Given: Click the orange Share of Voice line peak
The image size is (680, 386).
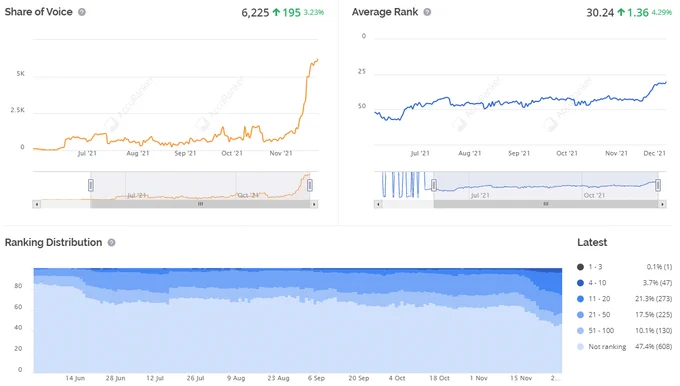Looking at the screenshot, I should pos(317,59).
